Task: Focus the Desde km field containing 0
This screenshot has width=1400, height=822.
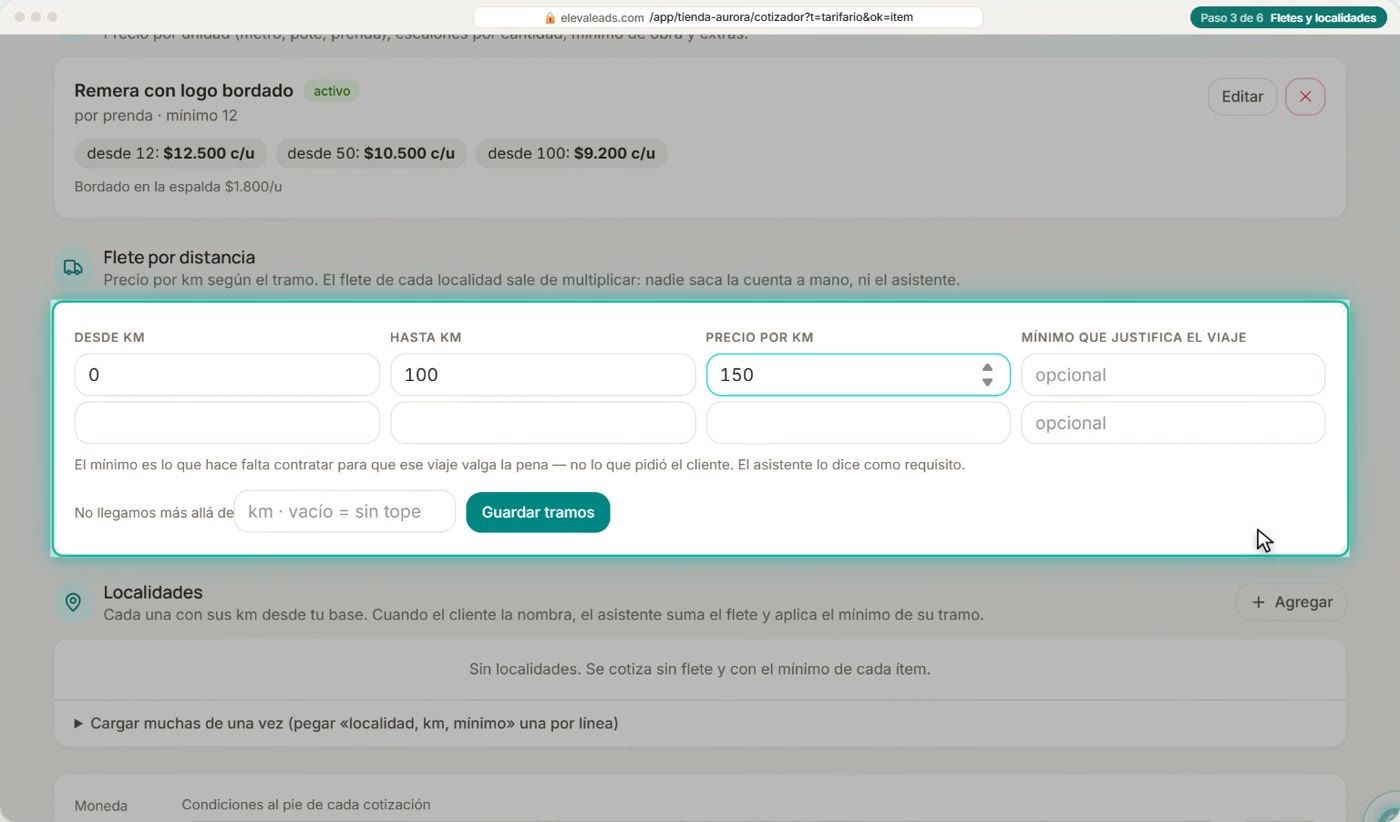Action: pyautogui.click(x=227, y=375)
